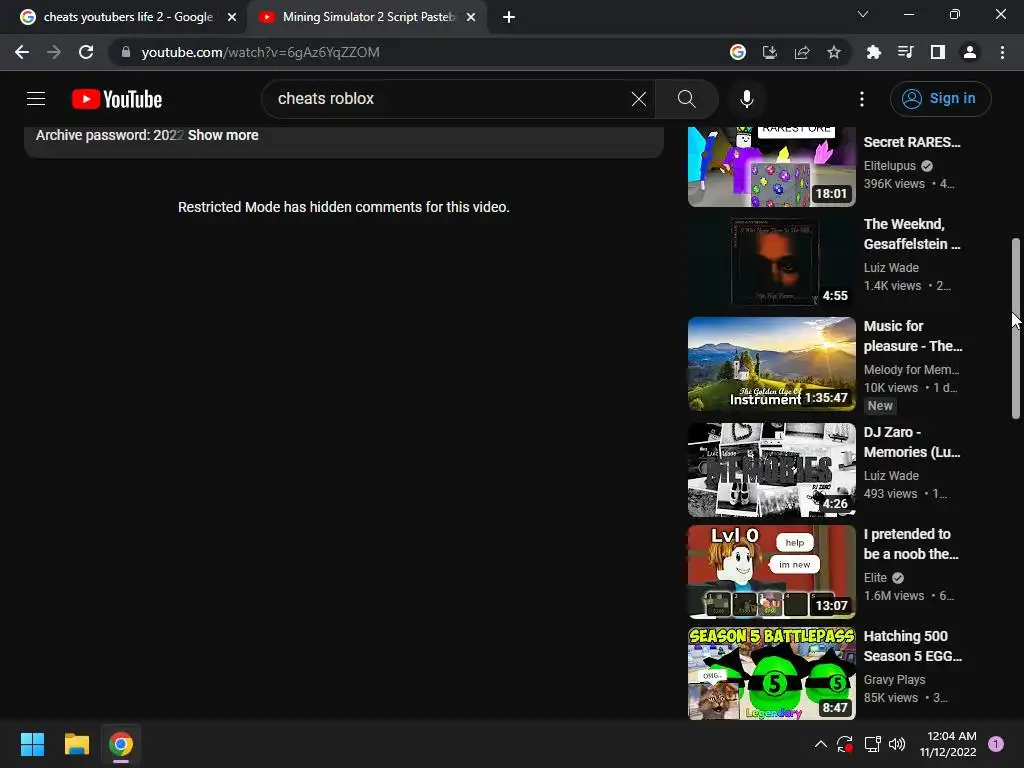Screen dimensions: 1024x768
Task: Open the notification center badge
Action: (x=996, y=744)
